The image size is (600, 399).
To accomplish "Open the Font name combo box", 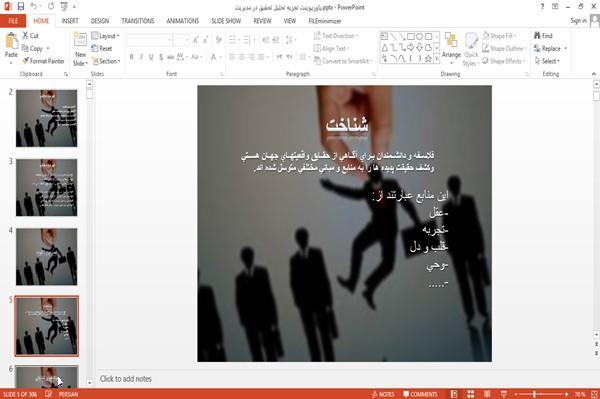I will pos(150,40).
